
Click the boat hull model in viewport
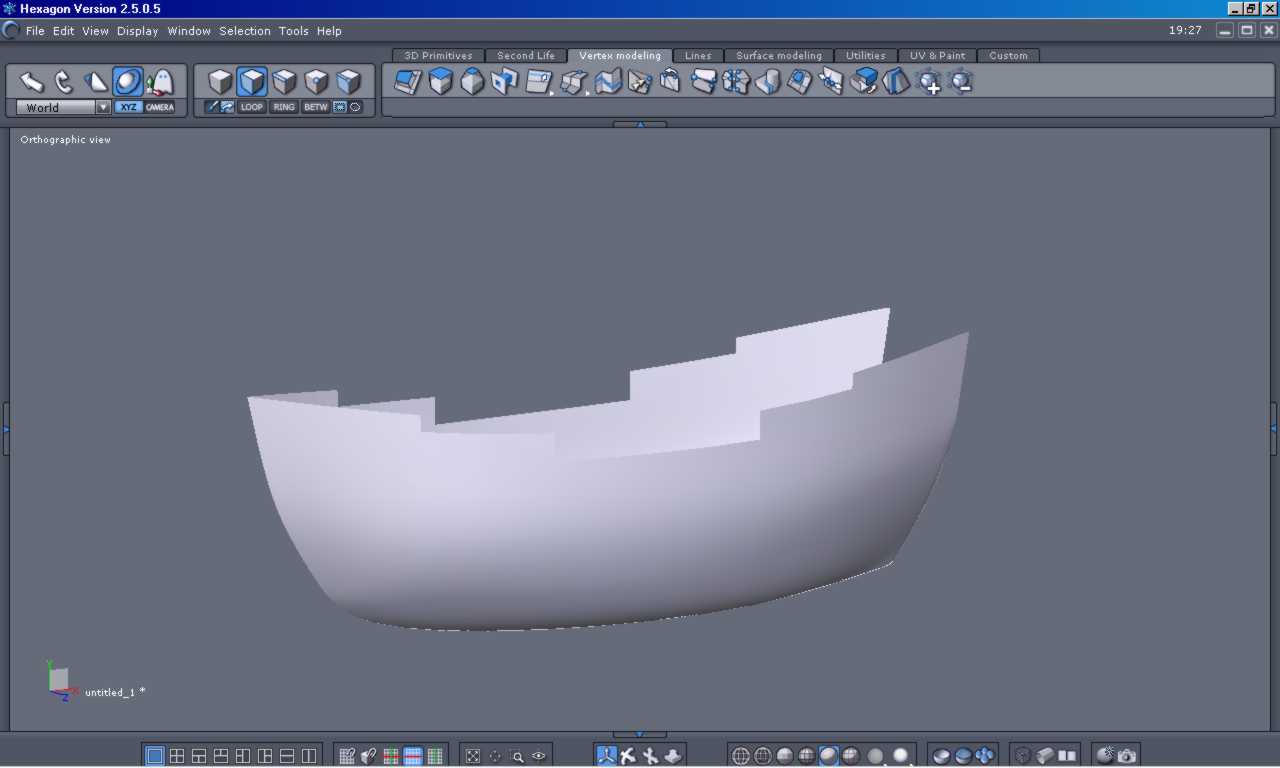point(600,530)
